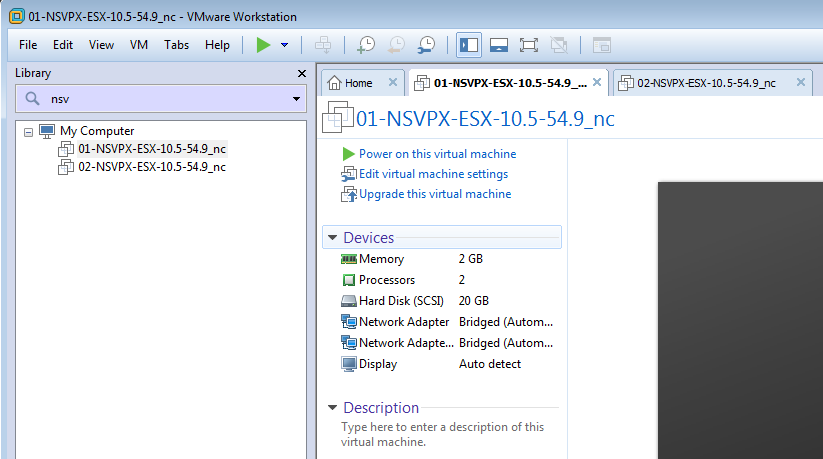This screenshot has height=459, width=823.
Task: Click the console view toolbar icon
Action: [602, 45]
